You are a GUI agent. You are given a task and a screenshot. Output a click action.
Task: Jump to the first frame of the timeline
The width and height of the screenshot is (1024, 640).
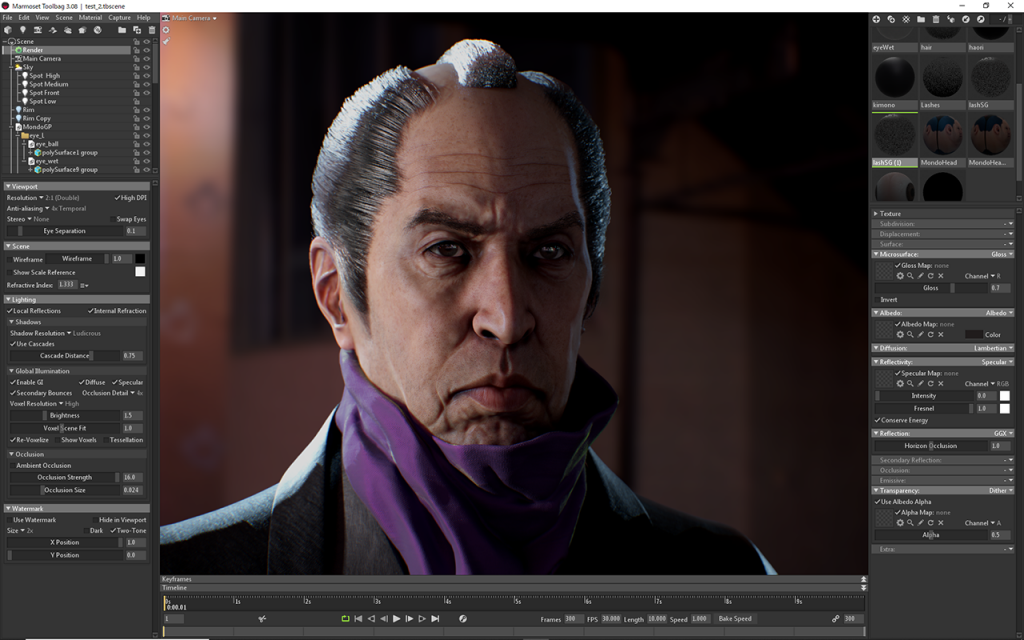coord(358,618)
